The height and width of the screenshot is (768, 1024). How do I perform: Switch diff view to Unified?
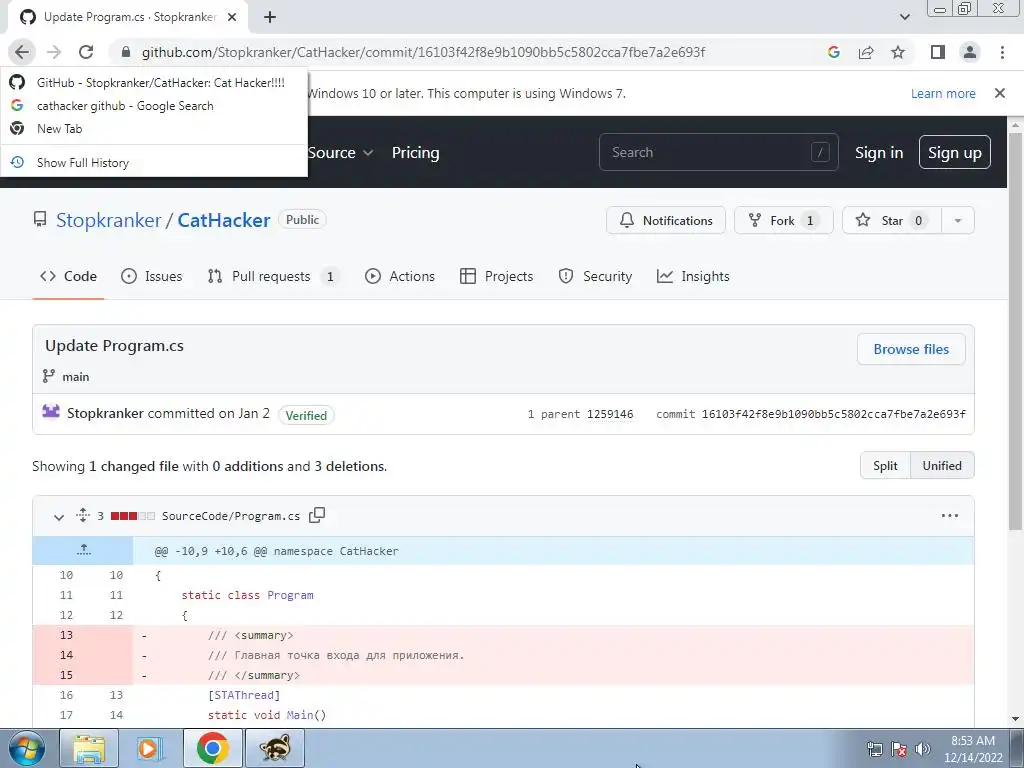[x=942, y=466]
